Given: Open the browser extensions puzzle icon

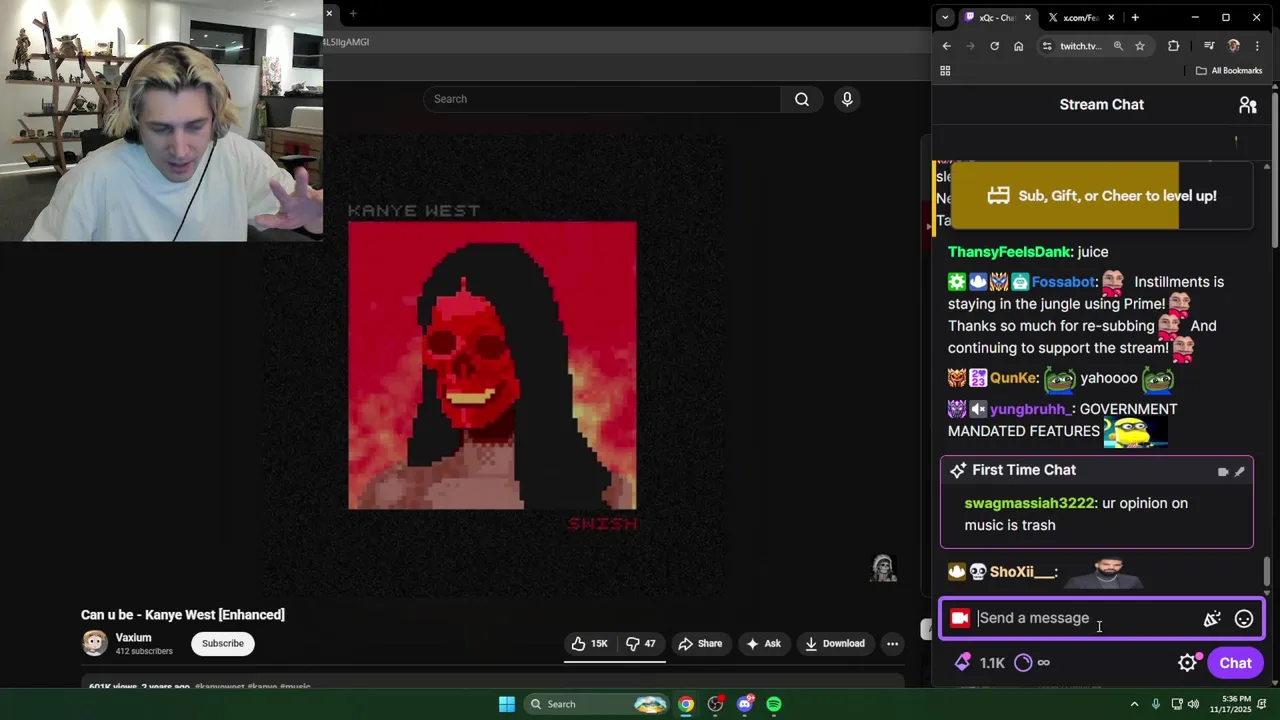Looking at the screenshot, I should point(1173,46).
